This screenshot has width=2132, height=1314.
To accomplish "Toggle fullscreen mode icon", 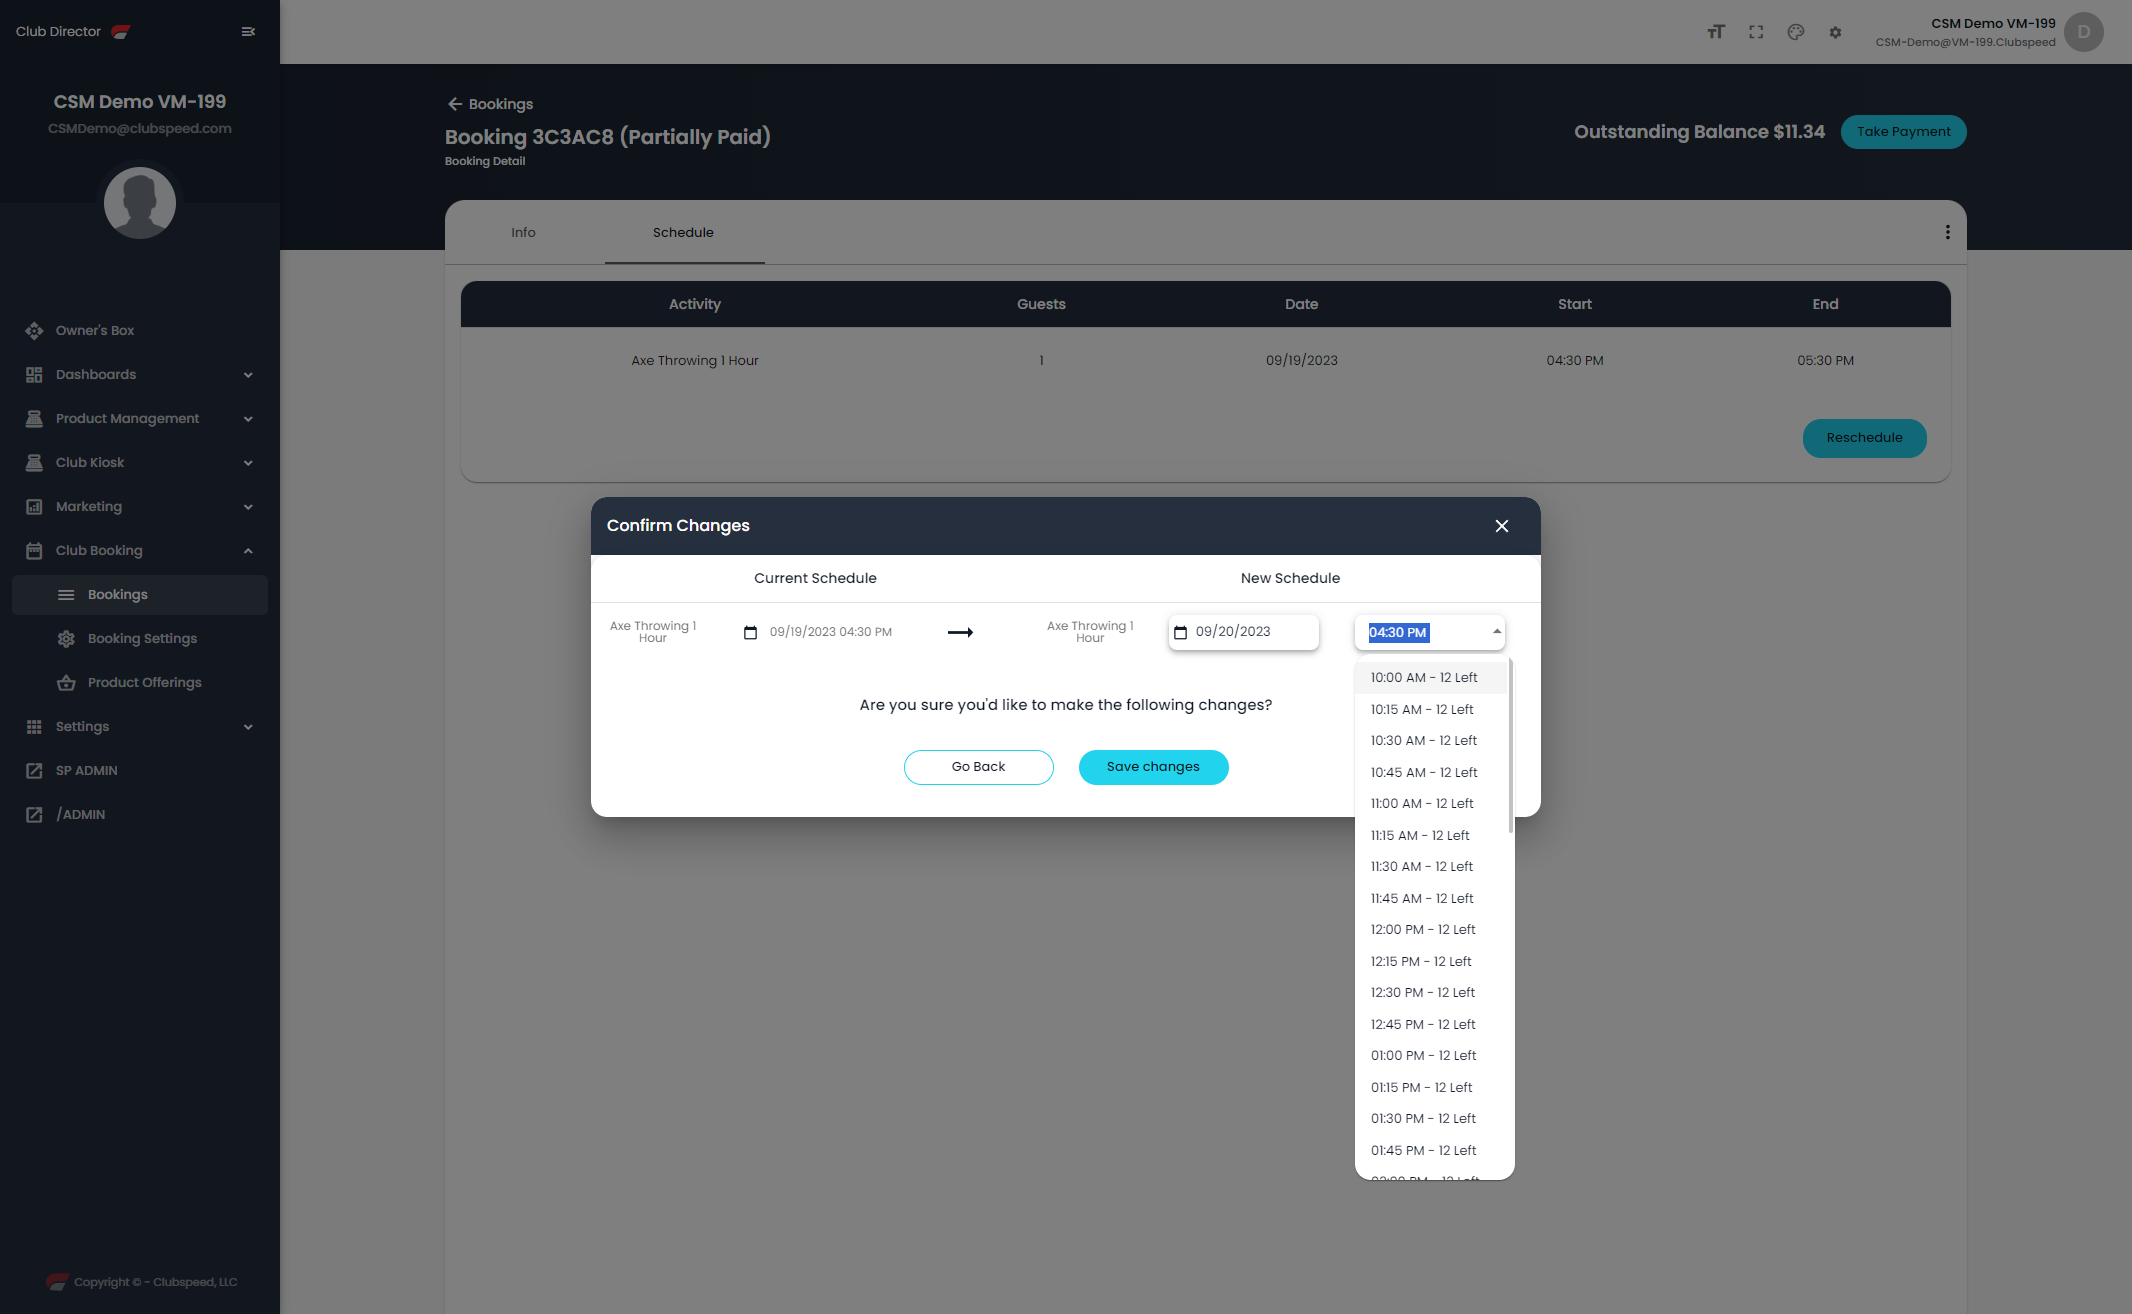I will click(x=1756, y=32).
